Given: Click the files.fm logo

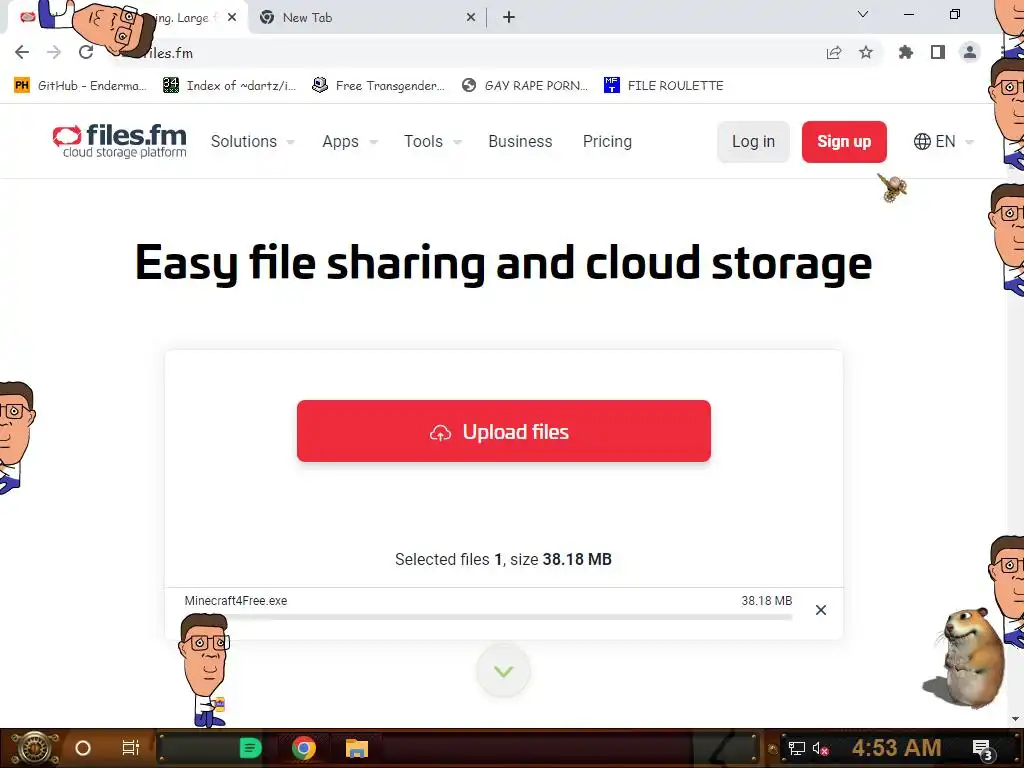Looking at the screenshot, I should 120,141.
